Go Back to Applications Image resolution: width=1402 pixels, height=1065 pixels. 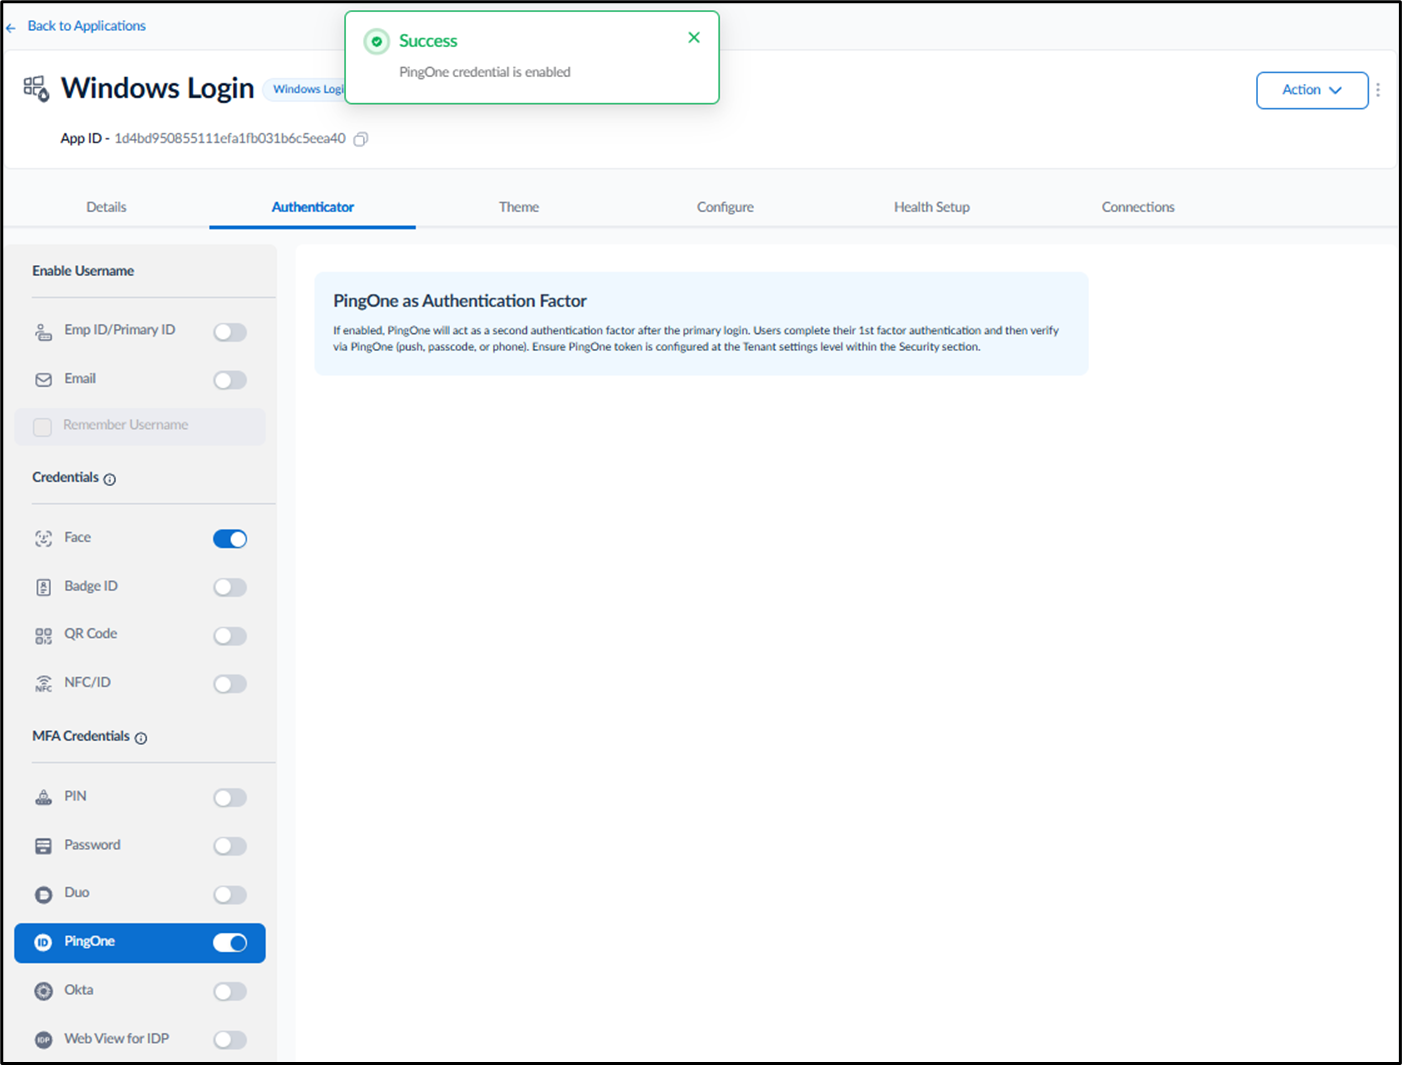(x=86, y=26)
